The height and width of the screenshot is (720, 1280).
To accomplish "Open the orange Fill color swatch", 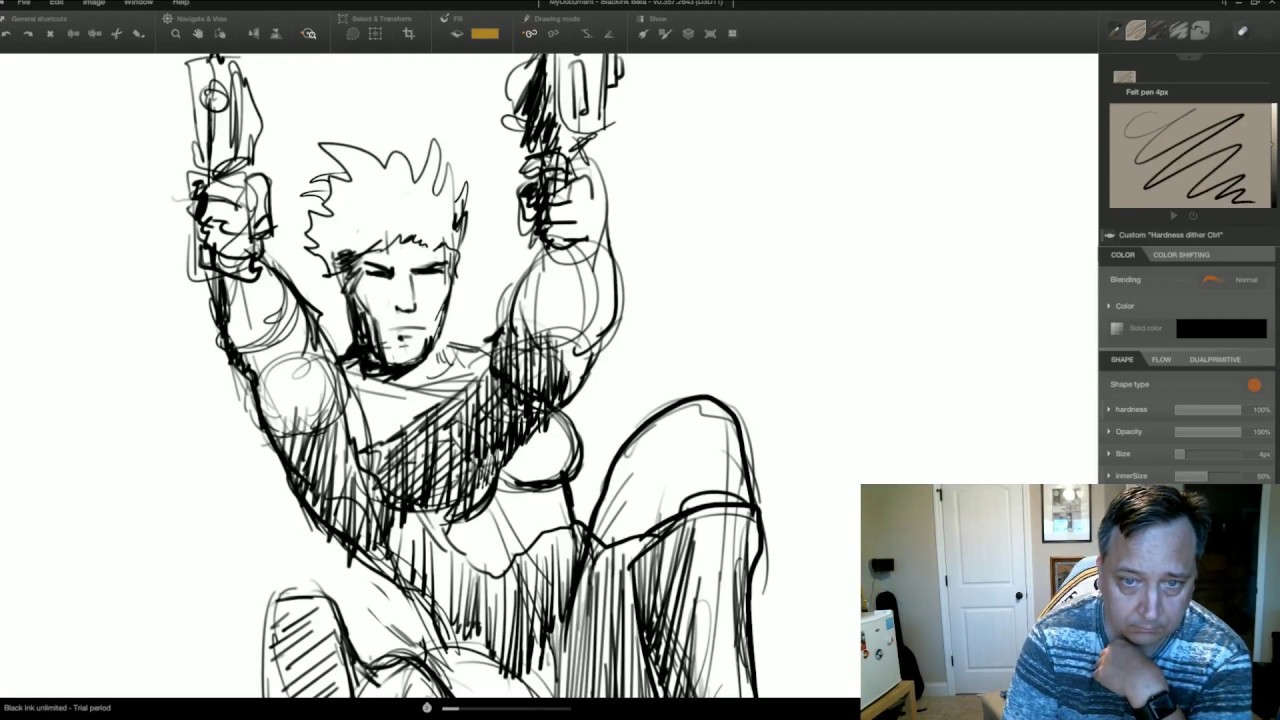I will click(x=485, y=34).
